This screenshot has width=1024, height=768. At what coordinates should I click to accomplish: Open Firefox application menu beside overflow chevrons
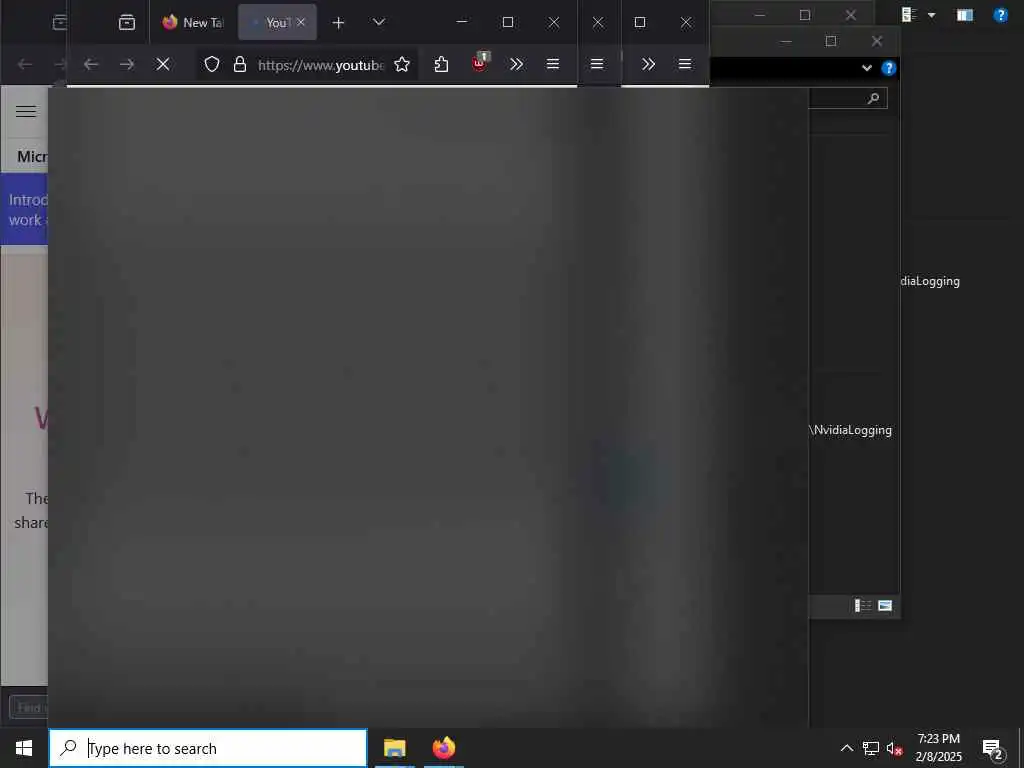pos(552,64)
